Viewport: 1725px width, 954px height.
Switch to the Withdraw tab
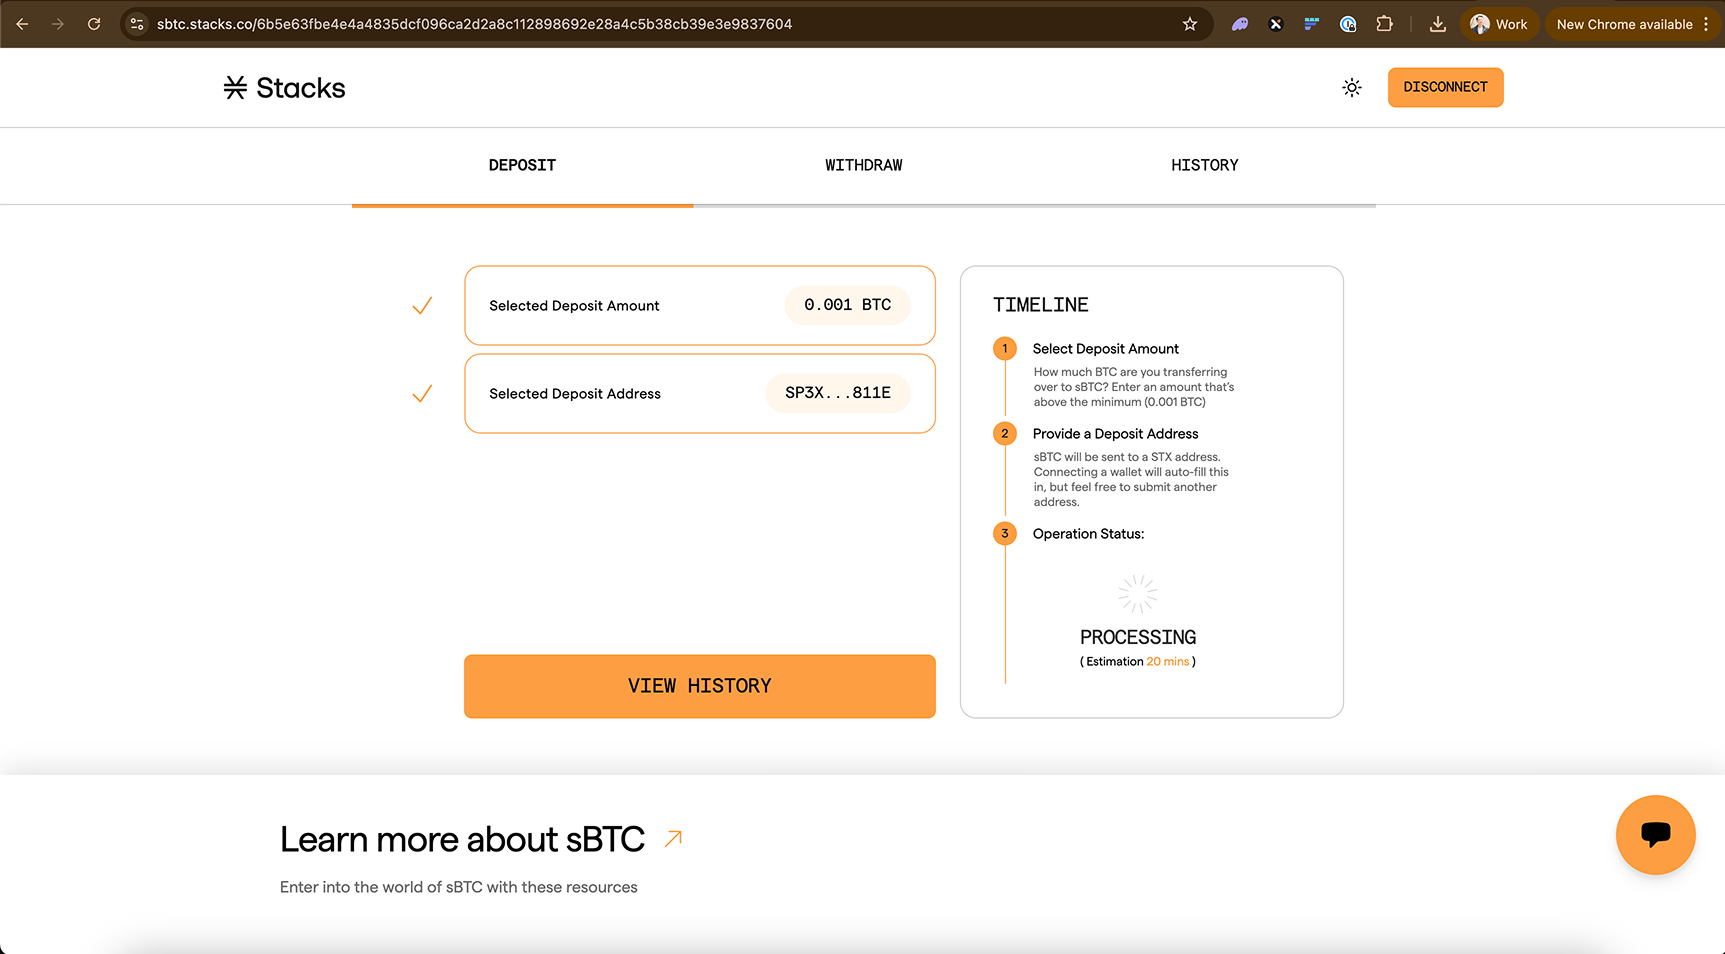(863, 166)
